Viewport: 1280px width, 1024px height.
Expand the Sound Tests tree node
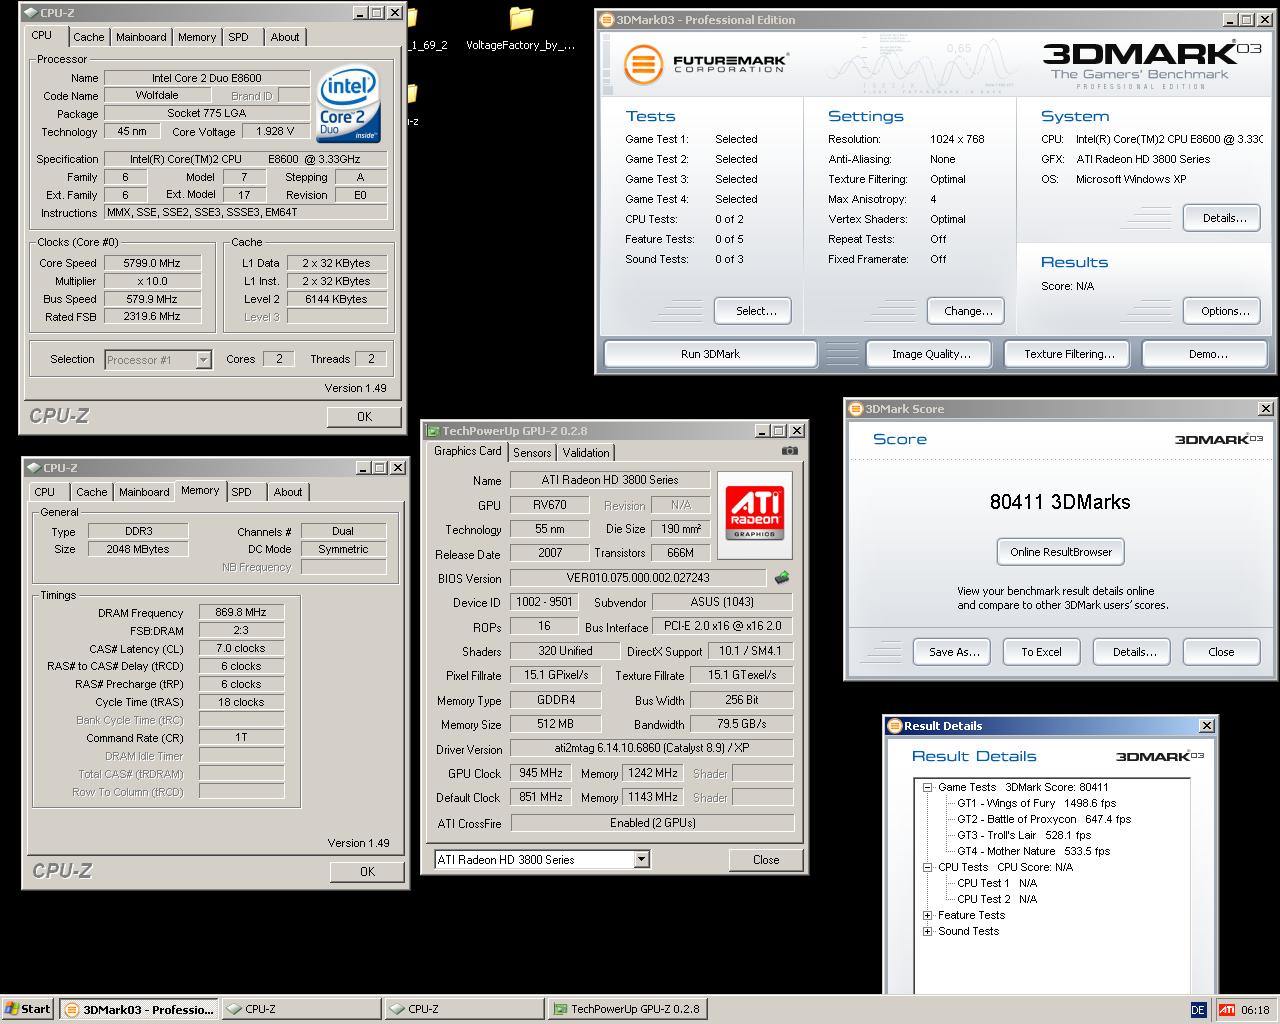click(x=928, y=931)
